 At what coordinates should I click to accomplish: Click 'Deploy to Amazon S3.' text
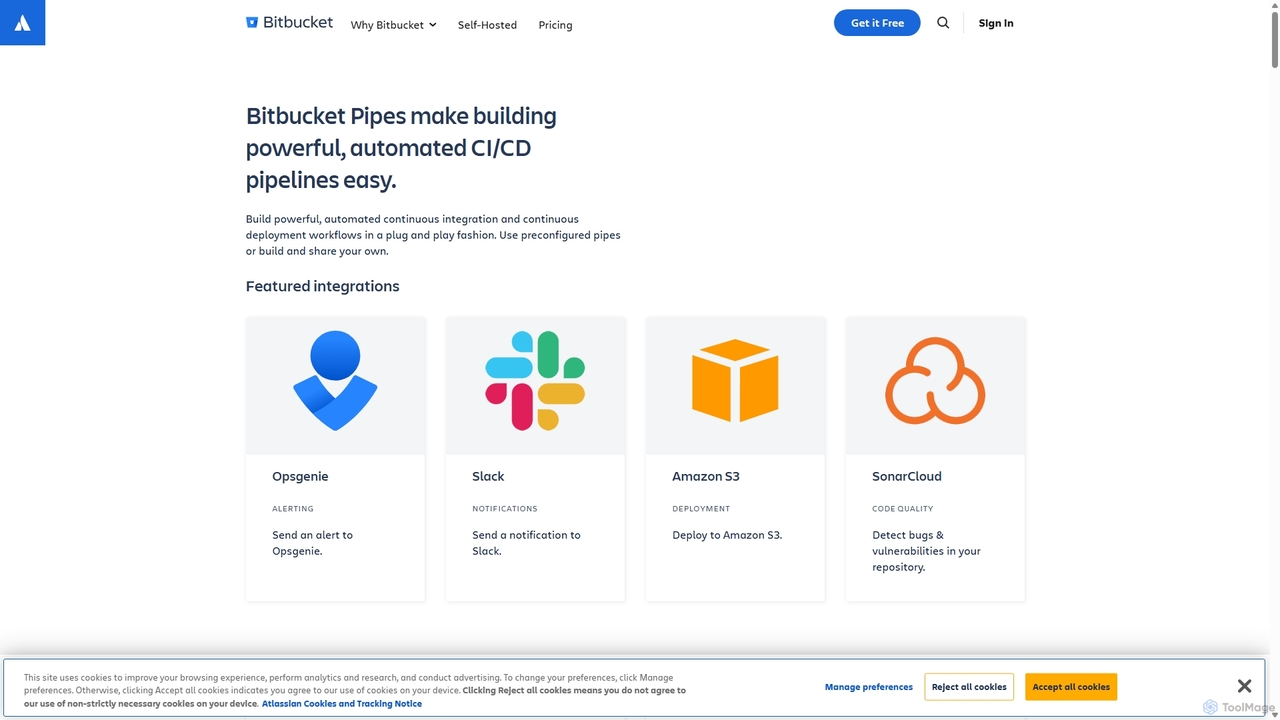tap(727, 535)
